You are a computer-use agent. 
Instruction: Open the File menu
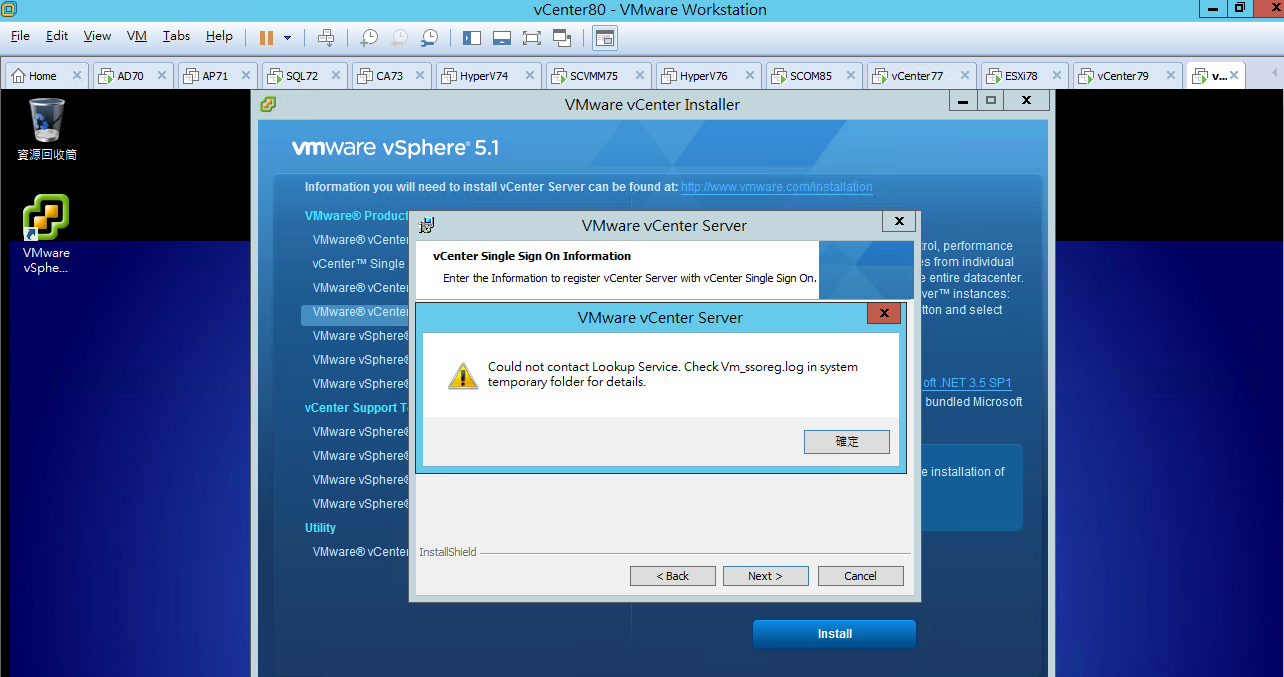[x=20, y=36]
